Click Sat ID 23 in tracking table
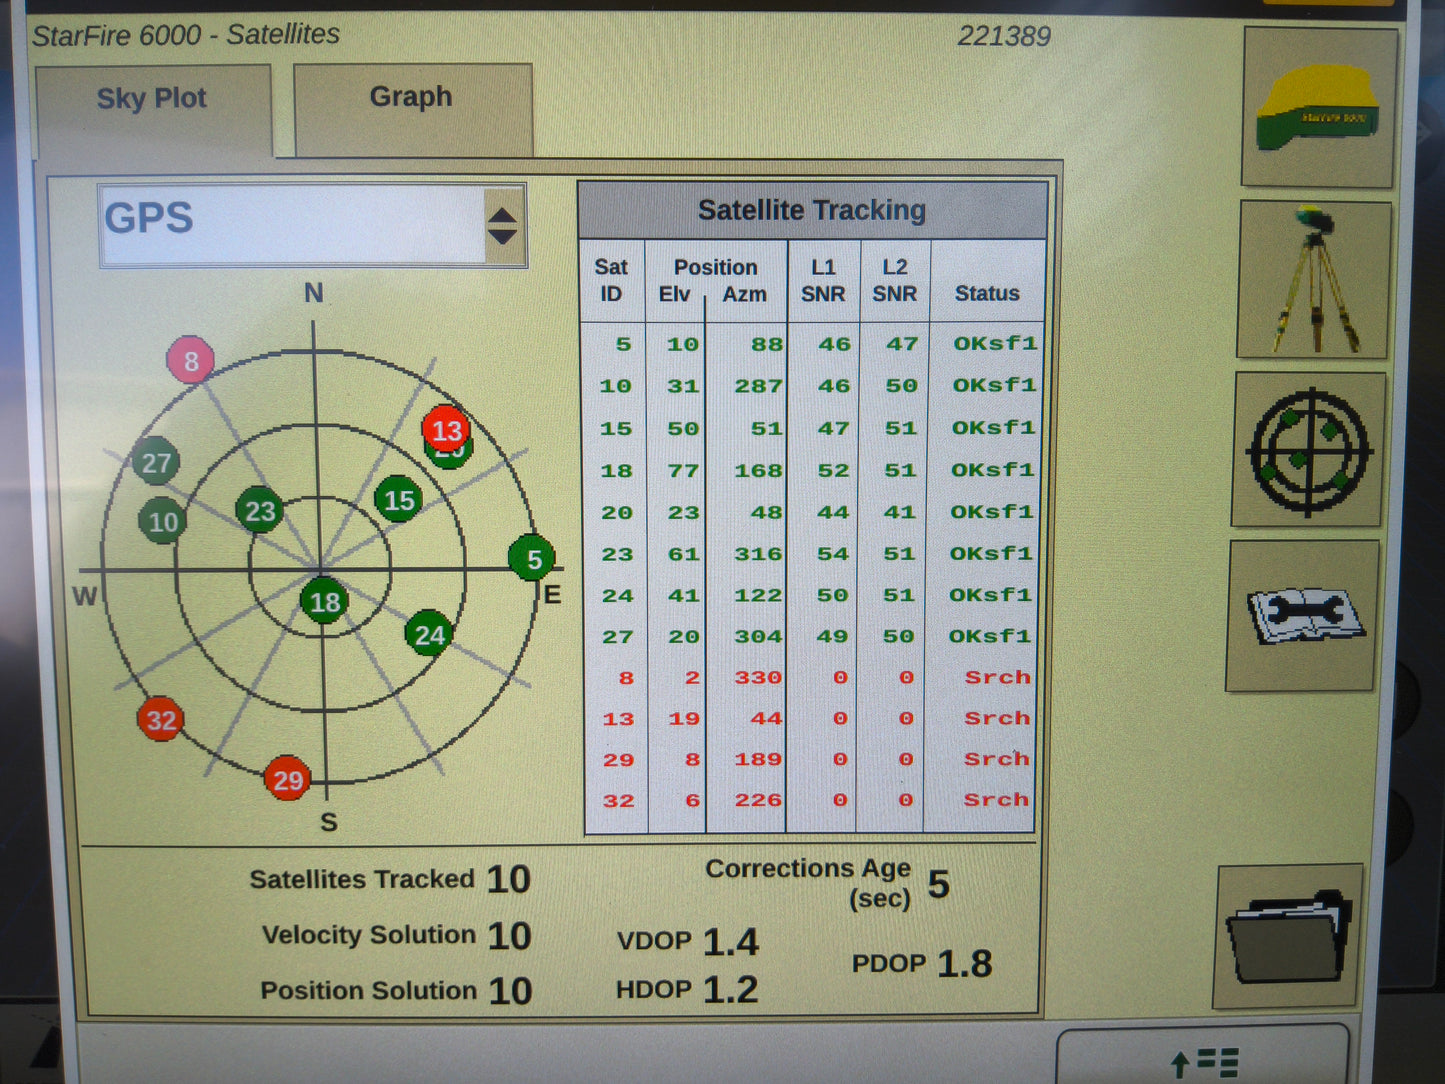This screenshot has height=1084, width=1445. coord(617,554)
